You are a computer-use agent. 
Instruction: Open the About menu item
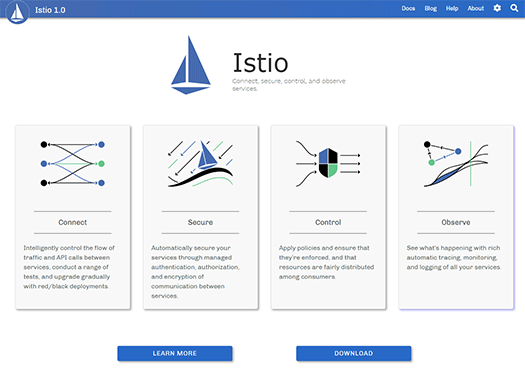point(475,8)
